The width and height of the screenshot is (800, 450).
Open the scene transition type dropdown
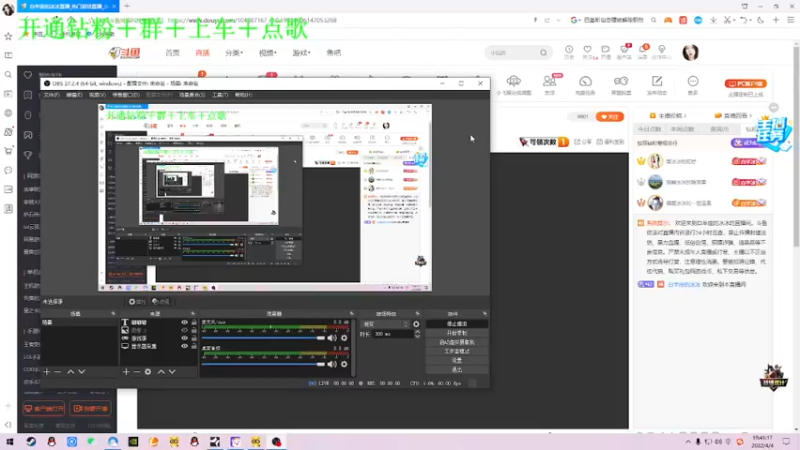(x=385, y=324)
